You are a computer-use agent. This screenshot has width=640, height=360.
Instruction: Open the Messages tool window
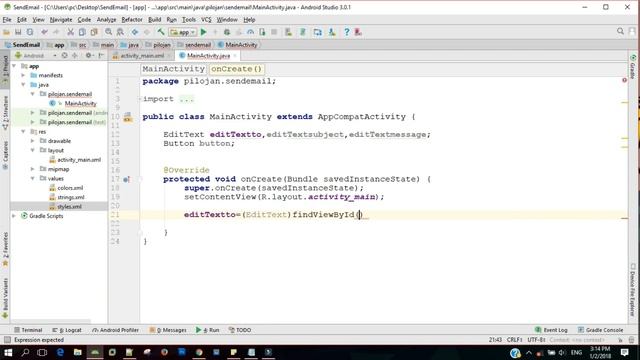tap(168, 330)
